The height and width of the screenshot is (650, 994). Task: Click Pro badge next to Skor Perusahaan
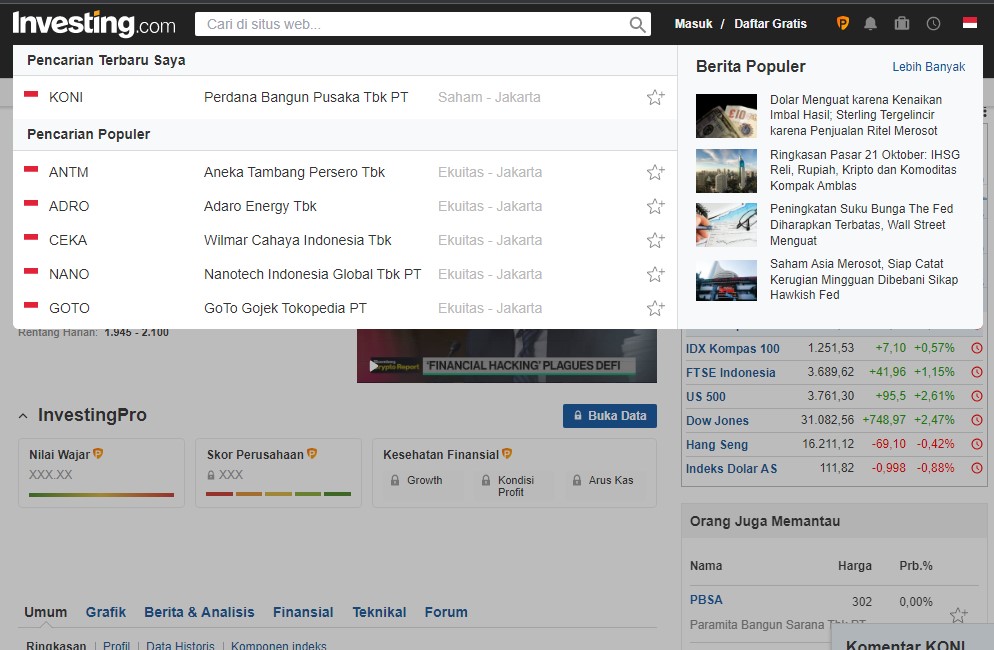(x=312, y=453)
